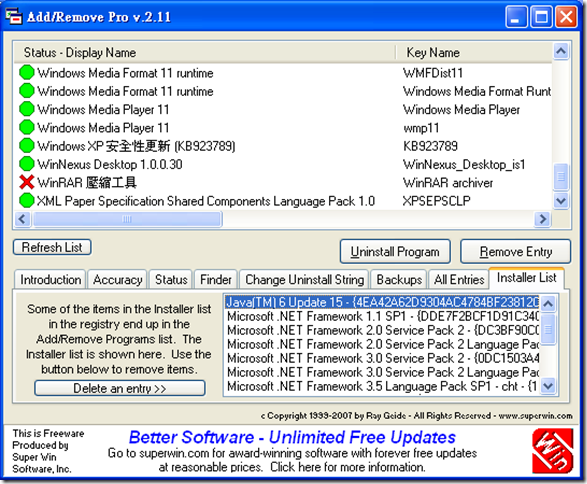Click the installer list scroll down arrow

[548, 386]
